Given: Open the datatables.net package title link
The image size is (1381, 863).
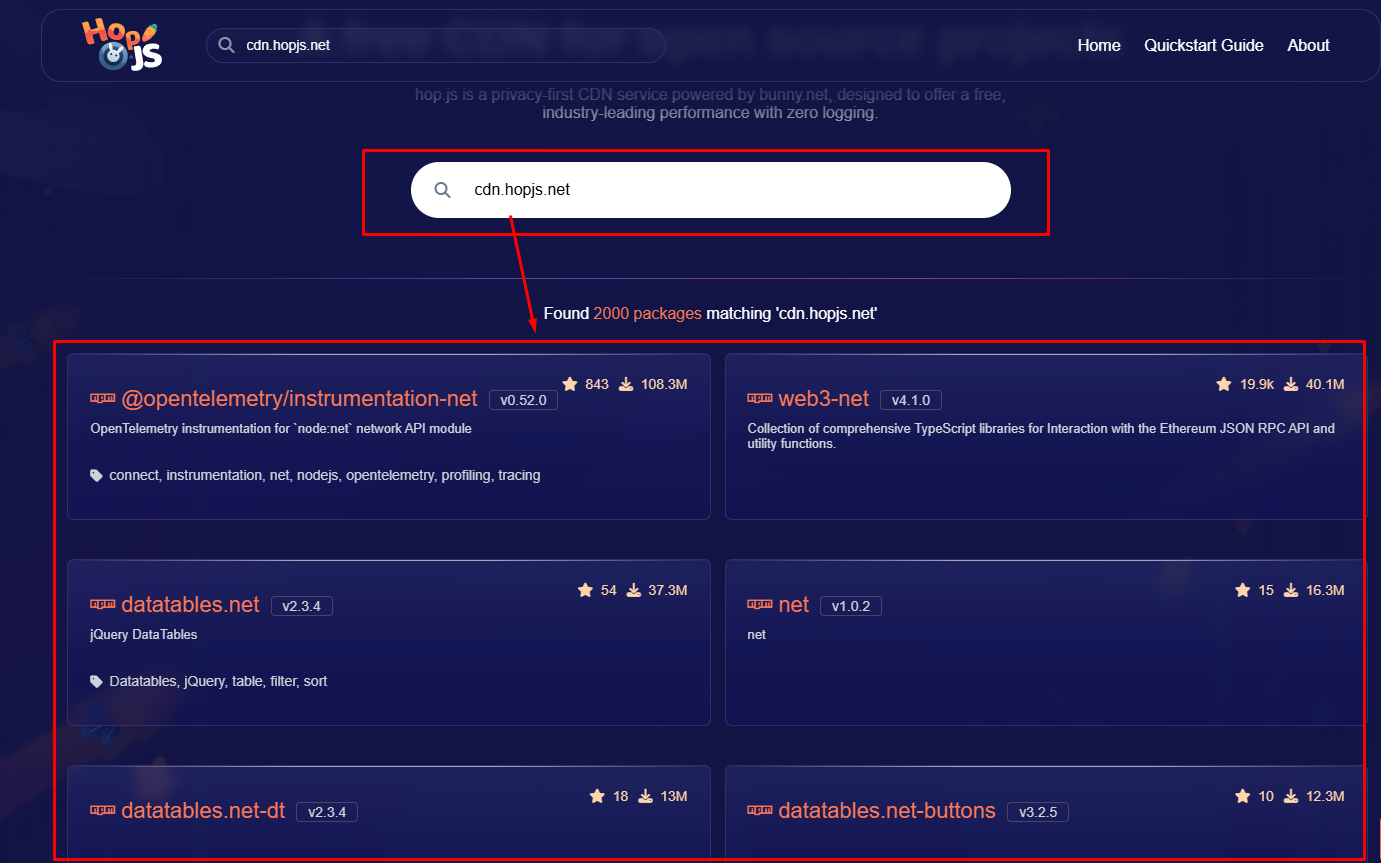Looking at the screenshot, I should click(190, 604).
